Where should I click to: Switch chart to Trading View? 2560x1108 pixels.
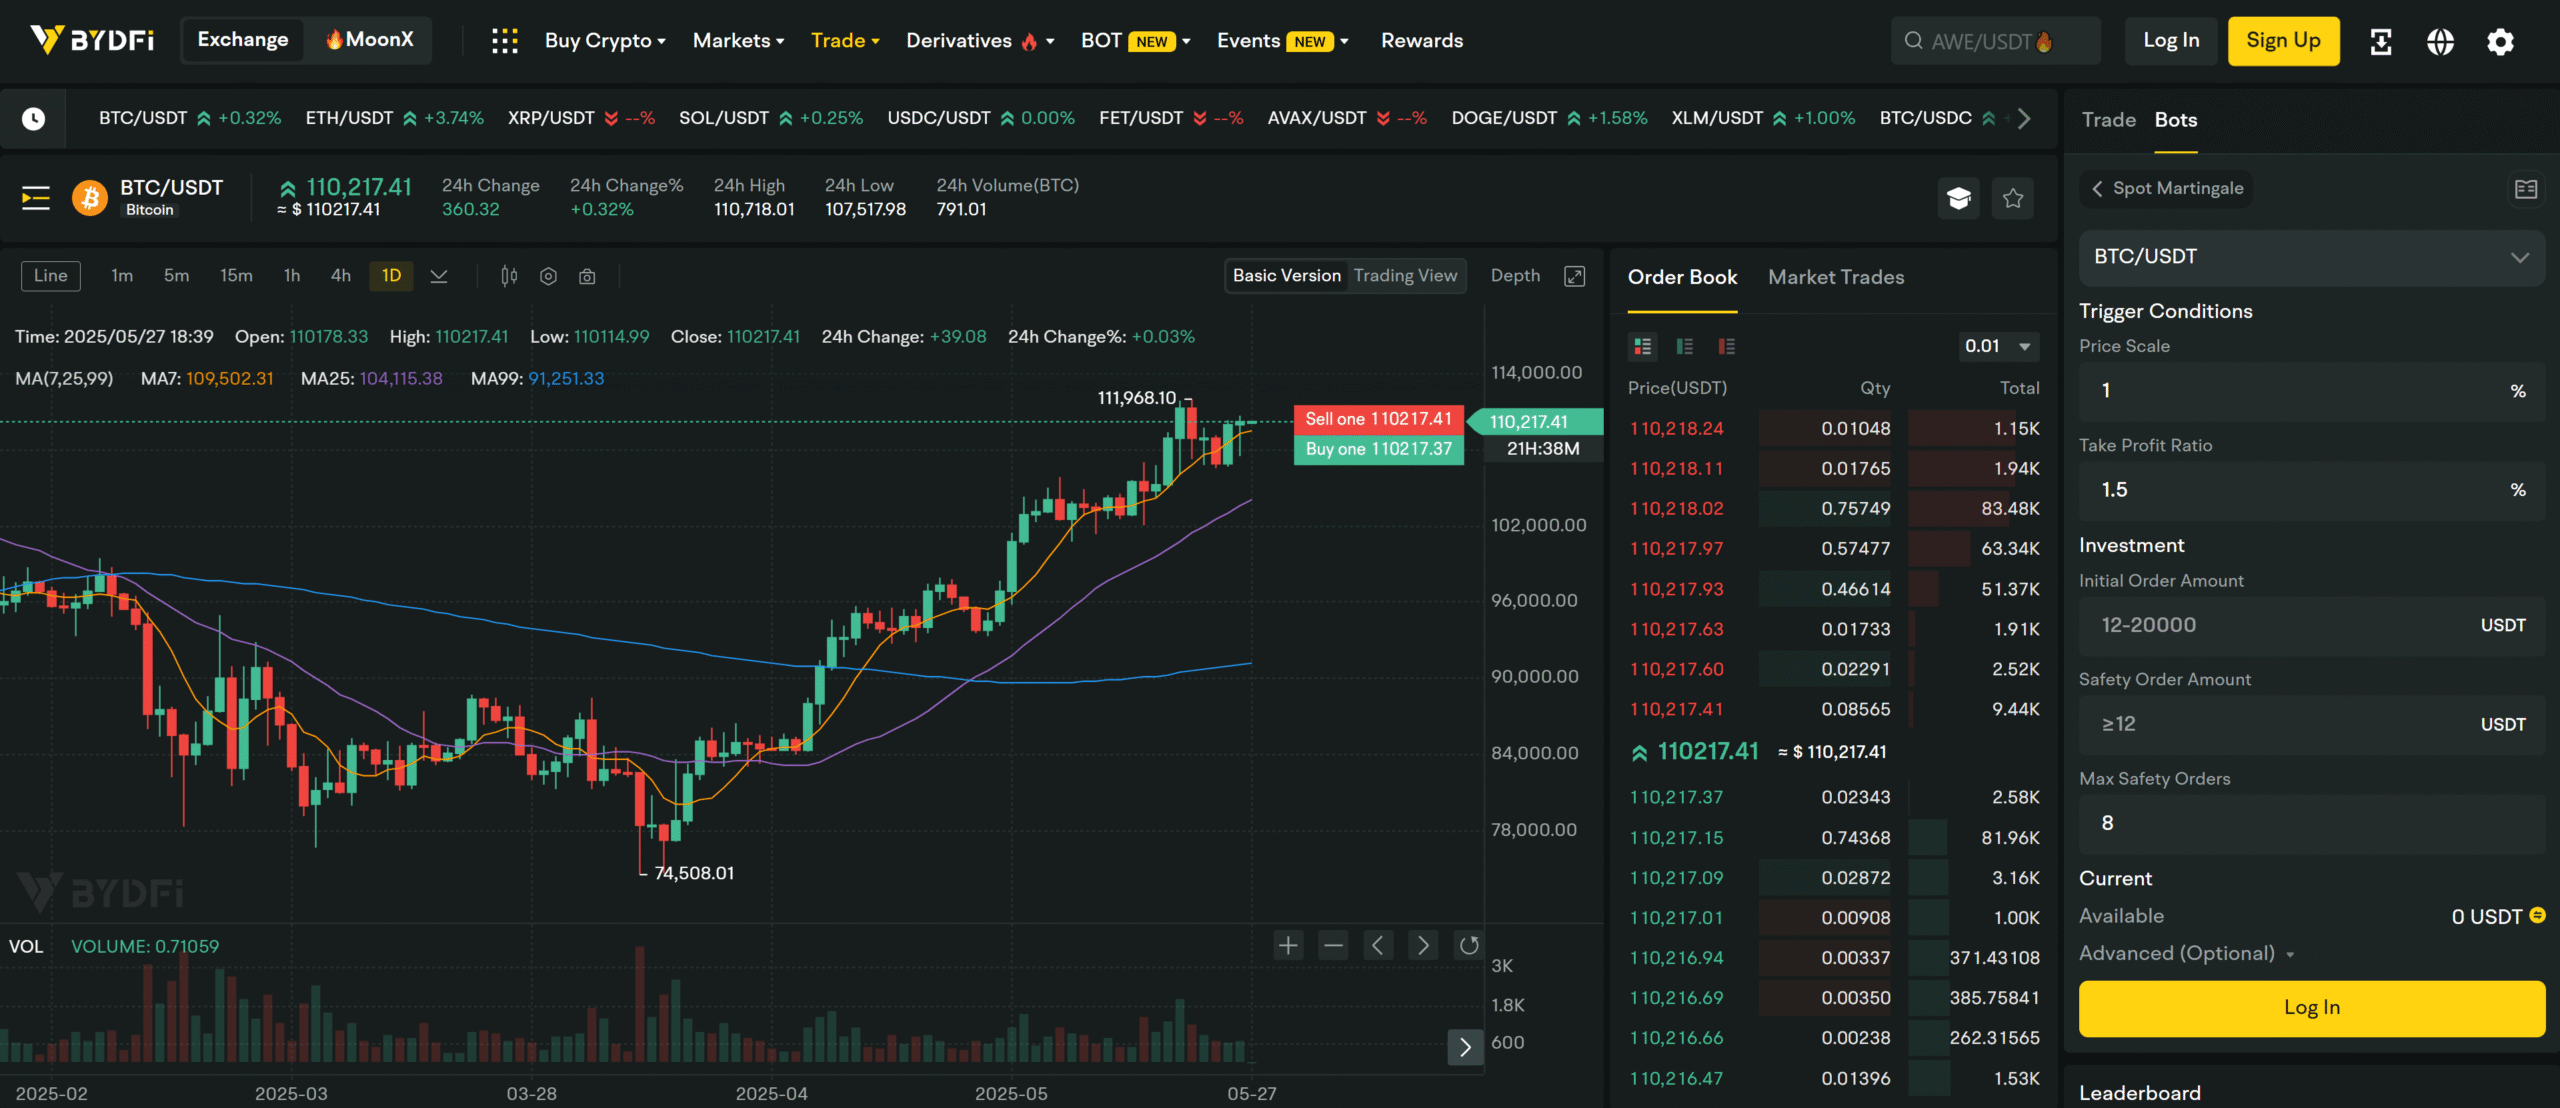(x=1405, y=276)
